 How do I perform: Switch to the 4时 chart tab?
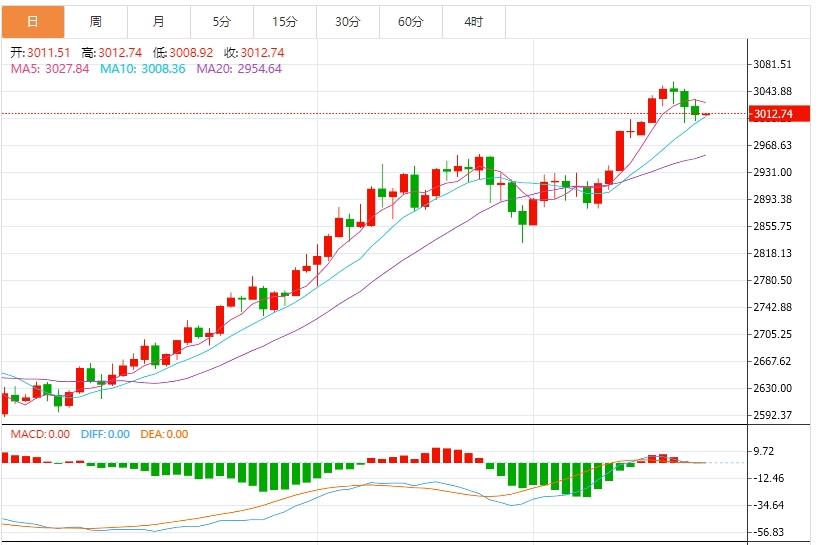click(x=474, y=21)
